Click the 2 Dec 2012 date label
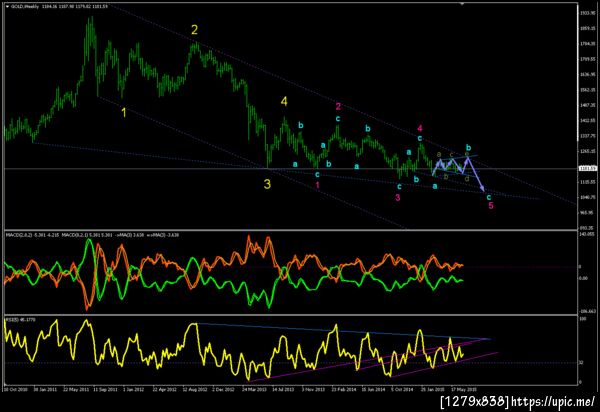 point(224,389)
